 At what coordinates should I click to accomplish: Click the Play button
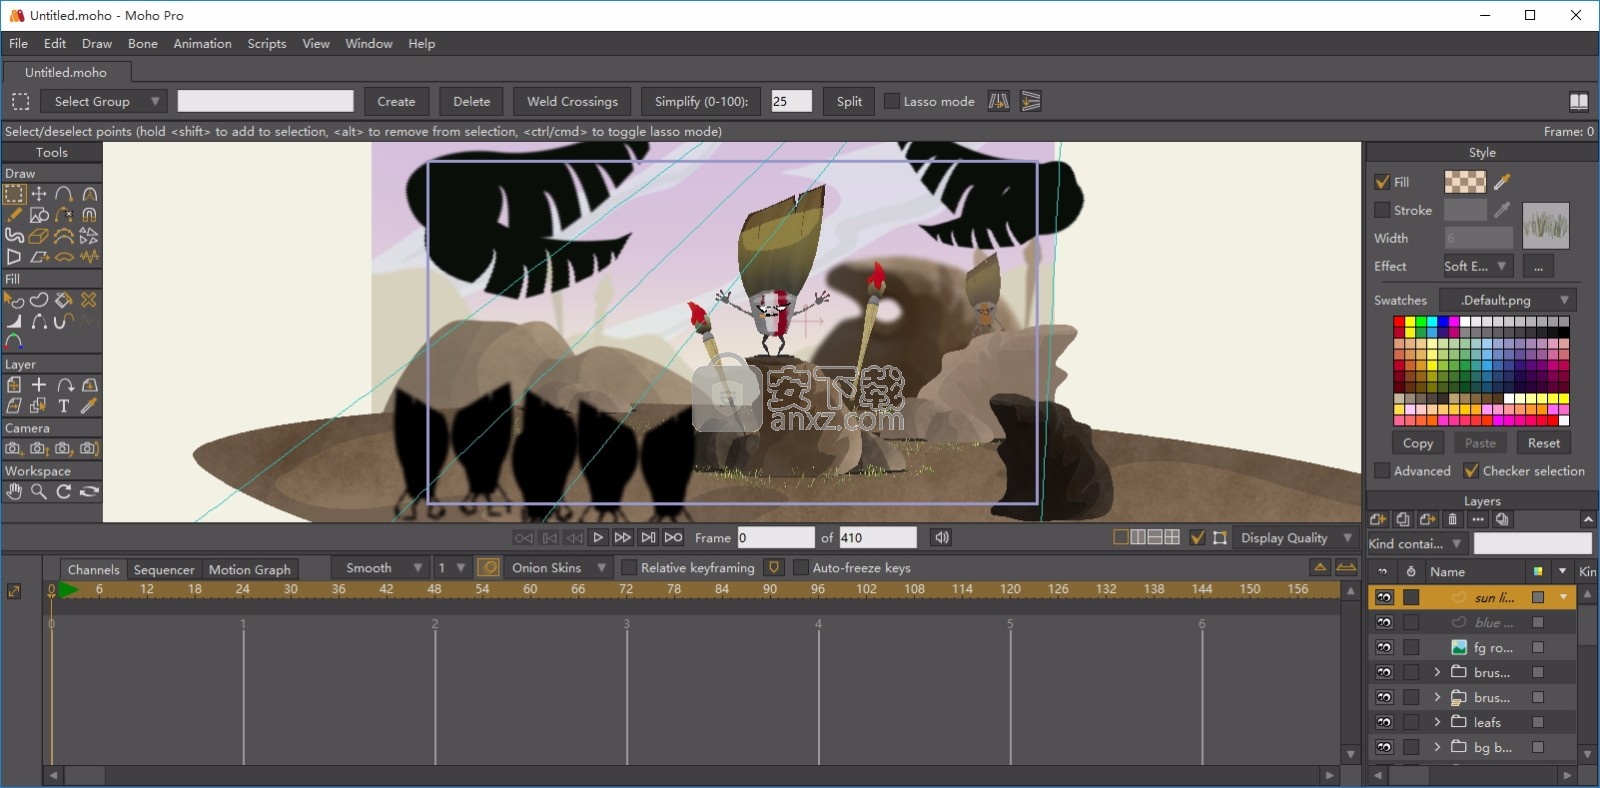598,538
